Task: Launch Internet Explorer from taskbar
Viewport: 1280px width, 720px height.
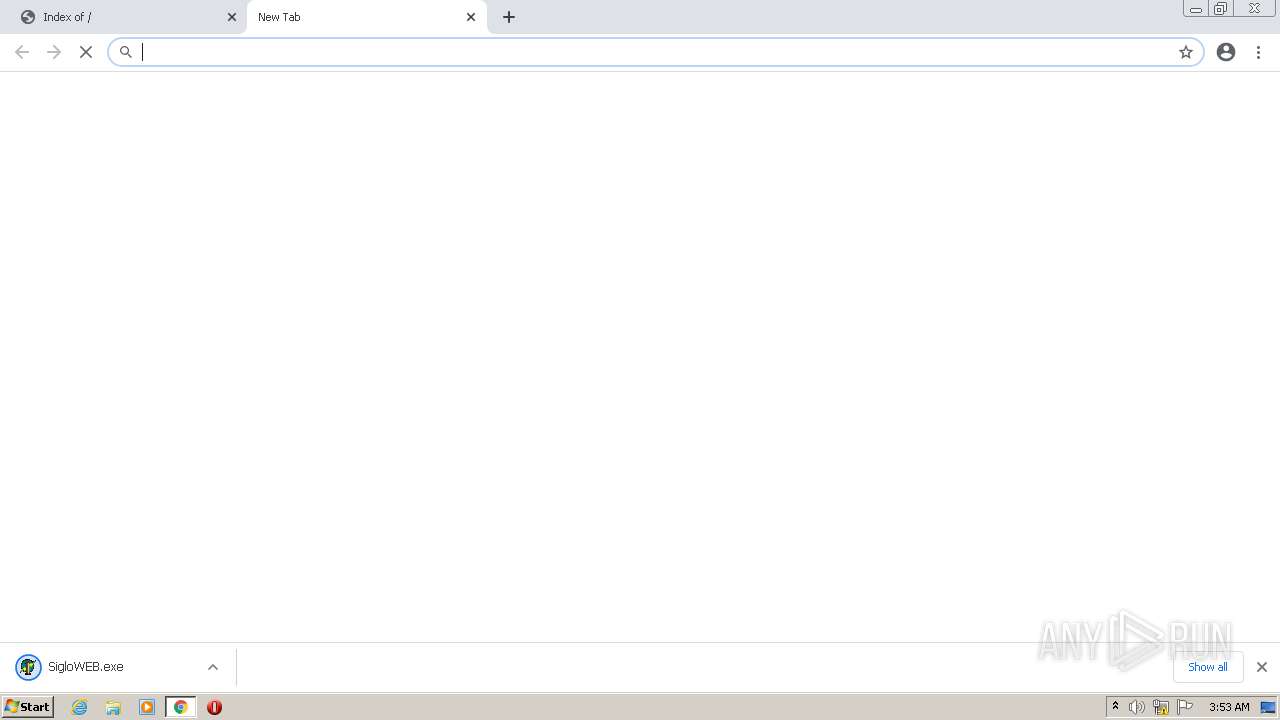Action: pyautogui.click(x=80, y=707)
